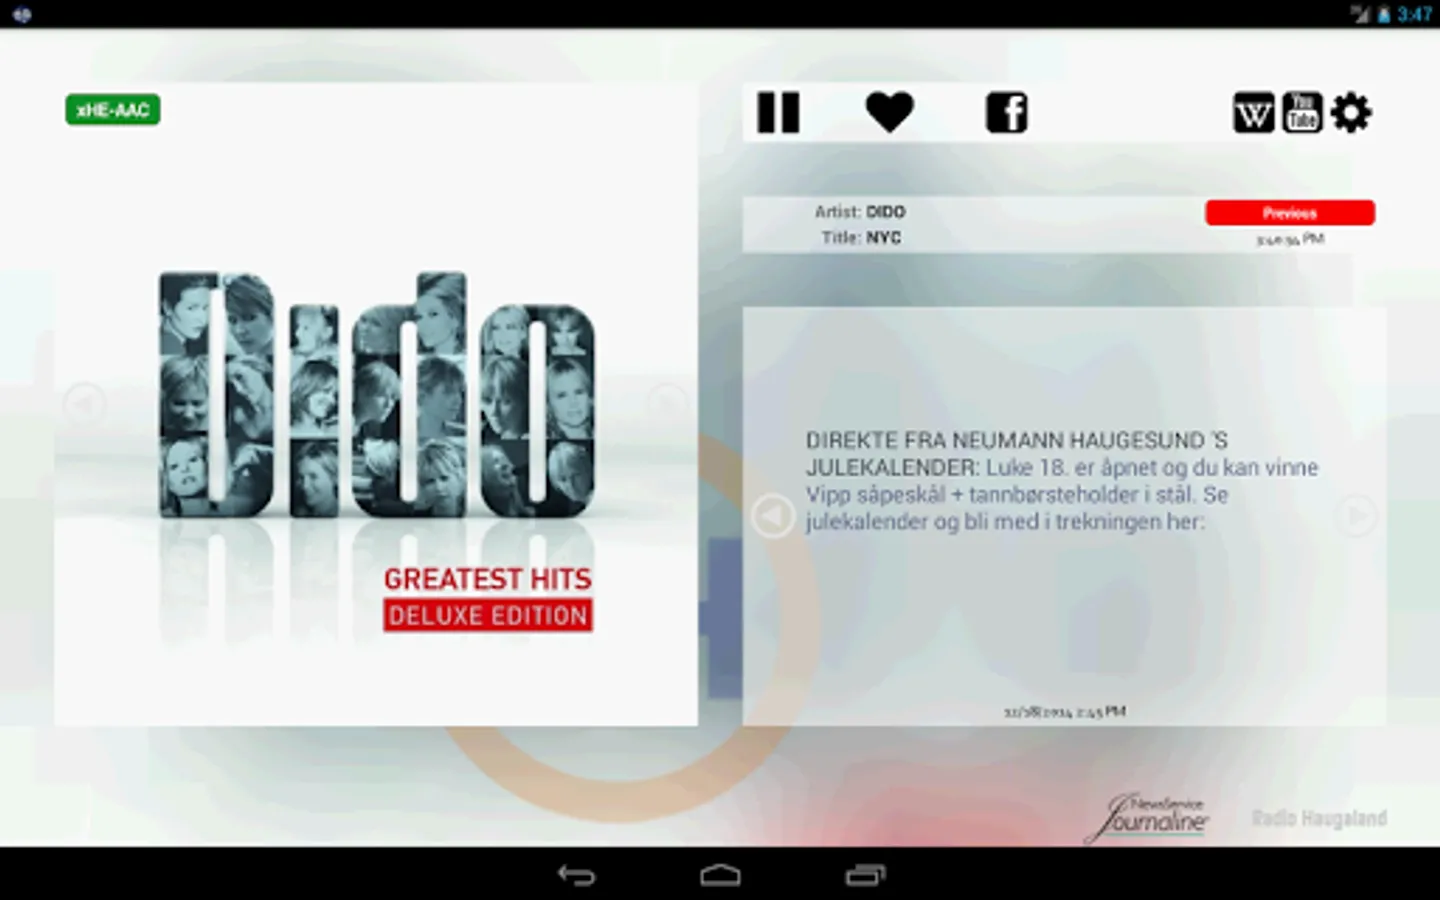Viewport: 1440px width, 900px height.
Task: Click the red Previous button
Action: pyautogui.click(x=1290, y=212)
